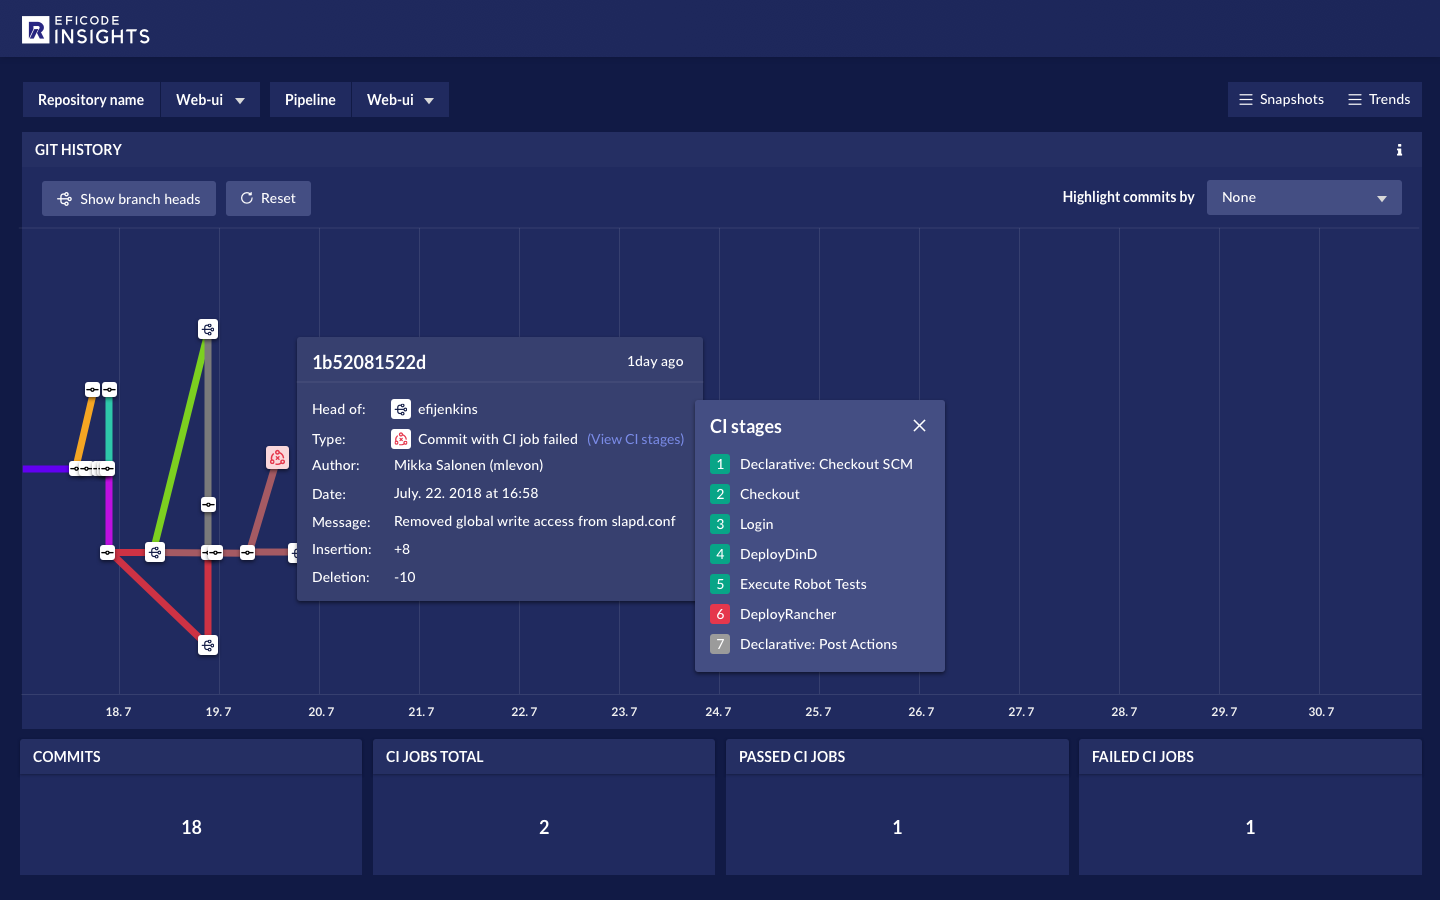Open the Pipeline Web-ui dropdown
Image resolution: width=1440 pixels, height=900 pixels.
pyautogui.click(x=400, y=100)
